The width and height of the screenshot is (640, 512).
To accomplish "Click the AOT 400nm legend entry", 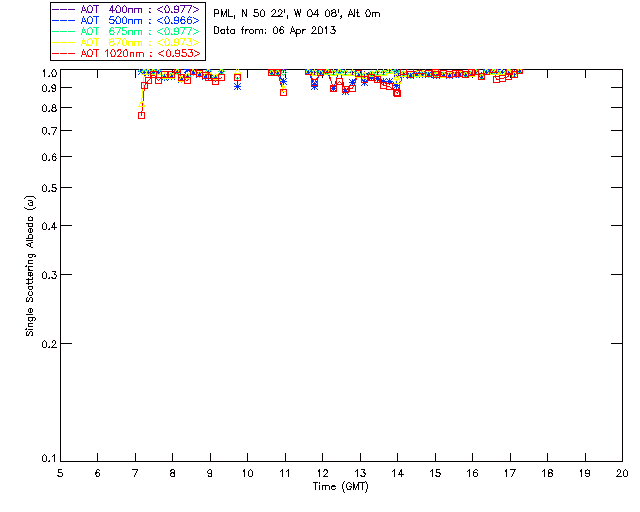I will 126,9.
